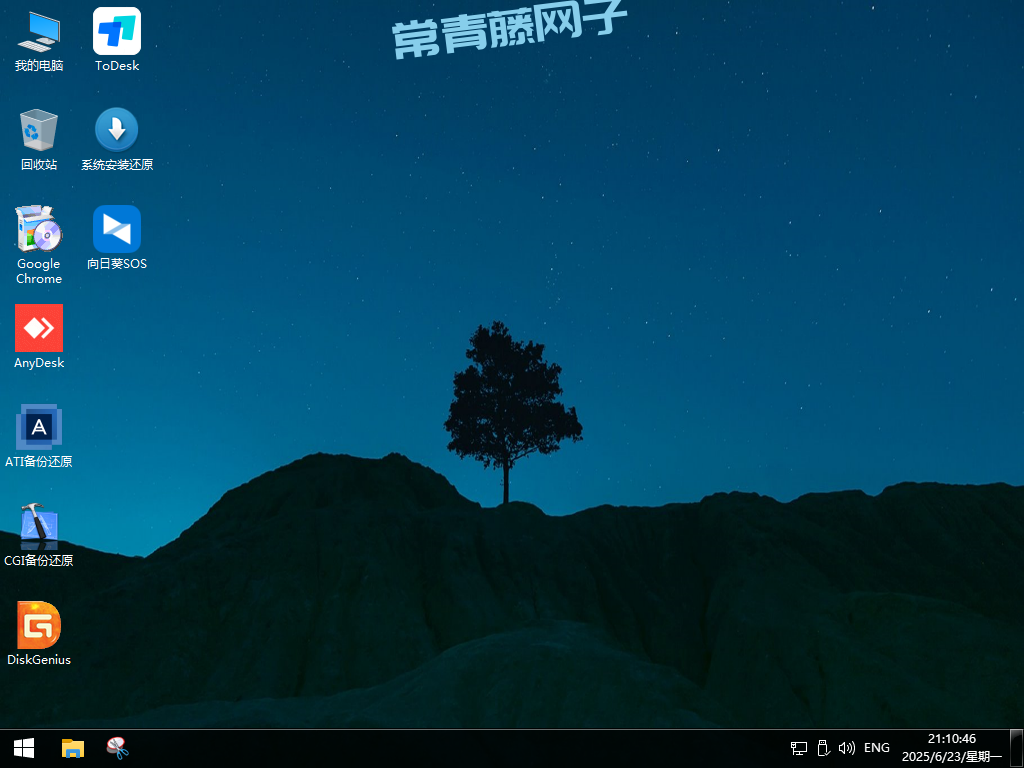This screenshot has height=768, width=1024.
Task: Open the clock and date flyout
Action: click(x=951, y=748)
